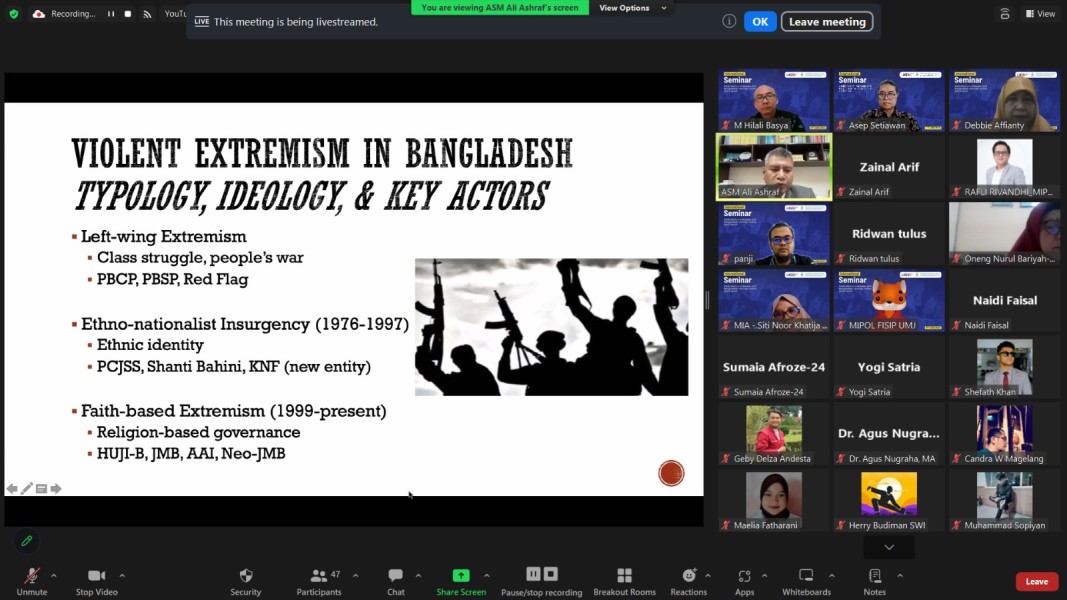The image size is (1067, 600).
Task: Expand arrow next to Chat
Action: coord(418,576)
